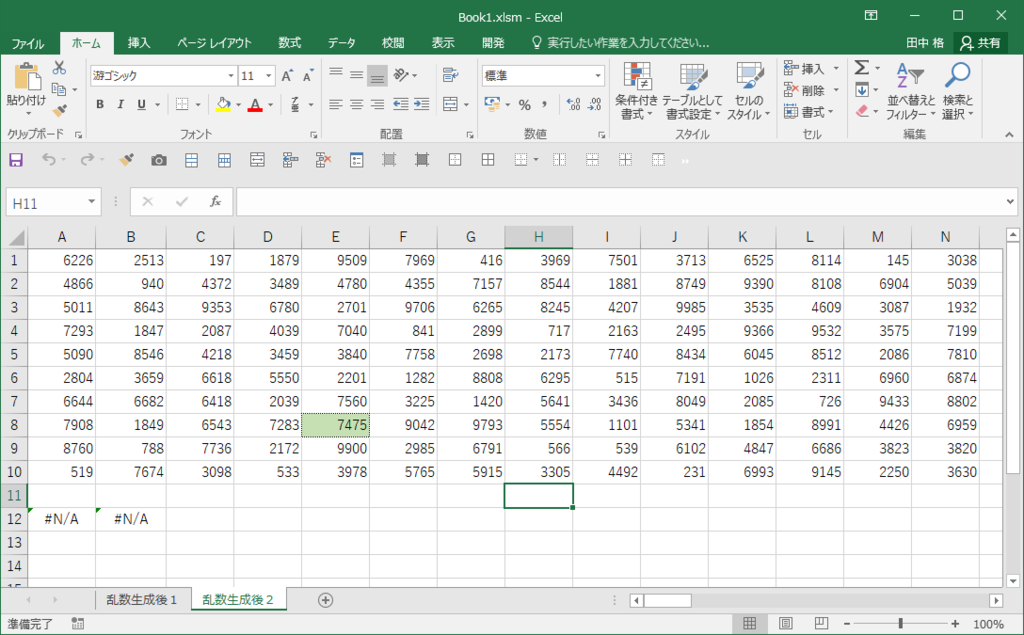Switch to the 数式 ribbon tab

(289, 43)
